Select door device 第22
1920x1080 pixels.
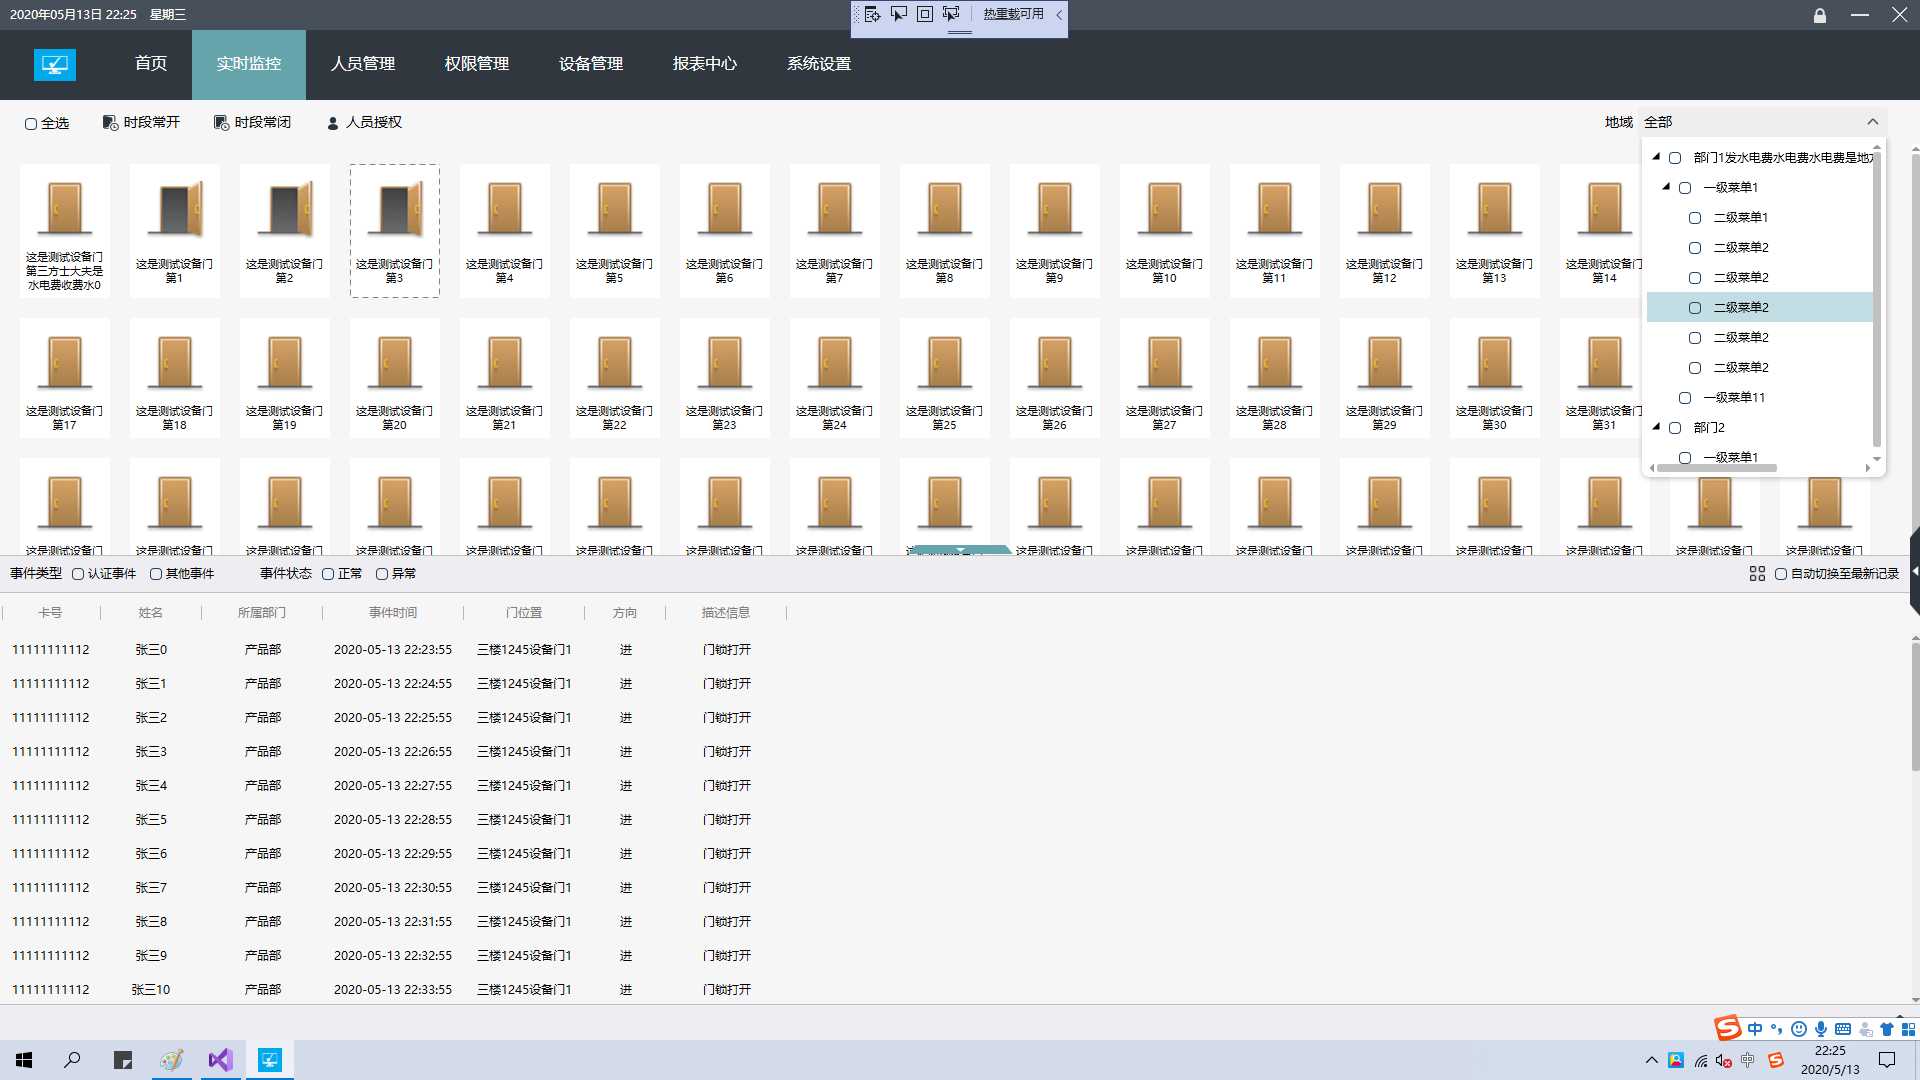tap(615, 378)
